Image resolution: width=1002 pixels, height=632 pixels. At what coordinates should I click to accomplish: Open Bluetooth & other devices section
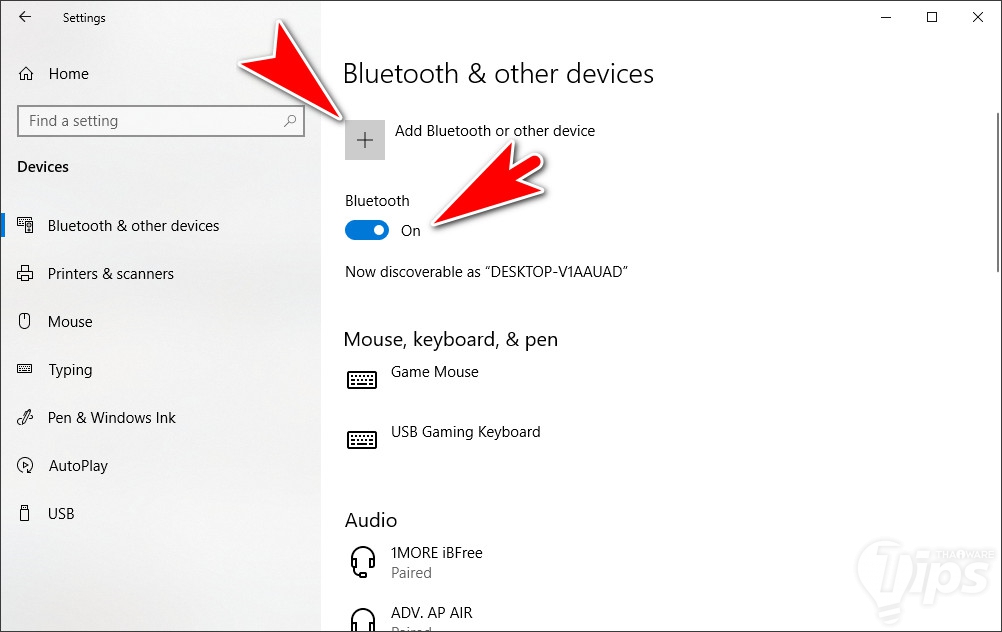[x=133, y=226]
